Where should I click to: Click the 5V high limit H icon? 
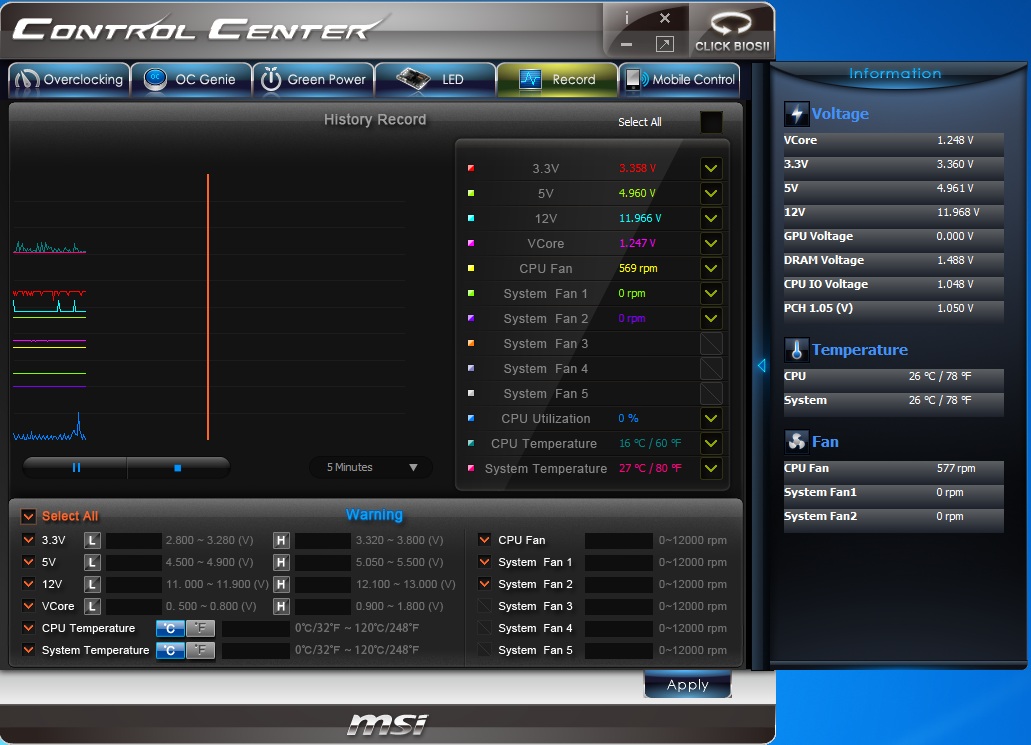pos(281,562)
